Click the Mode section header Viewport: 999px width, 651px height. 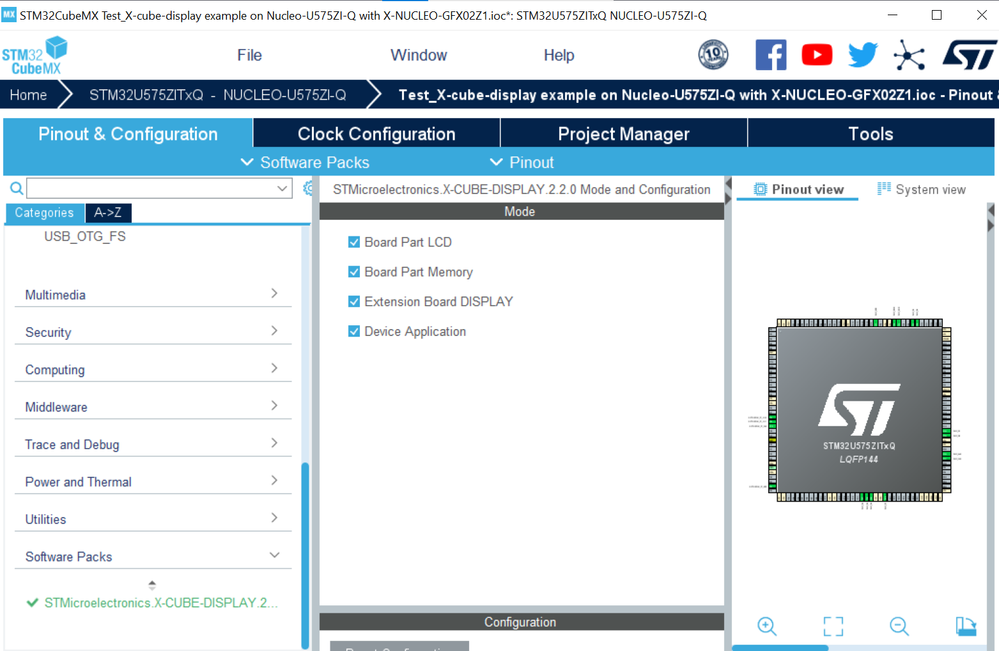click(521, 211)
